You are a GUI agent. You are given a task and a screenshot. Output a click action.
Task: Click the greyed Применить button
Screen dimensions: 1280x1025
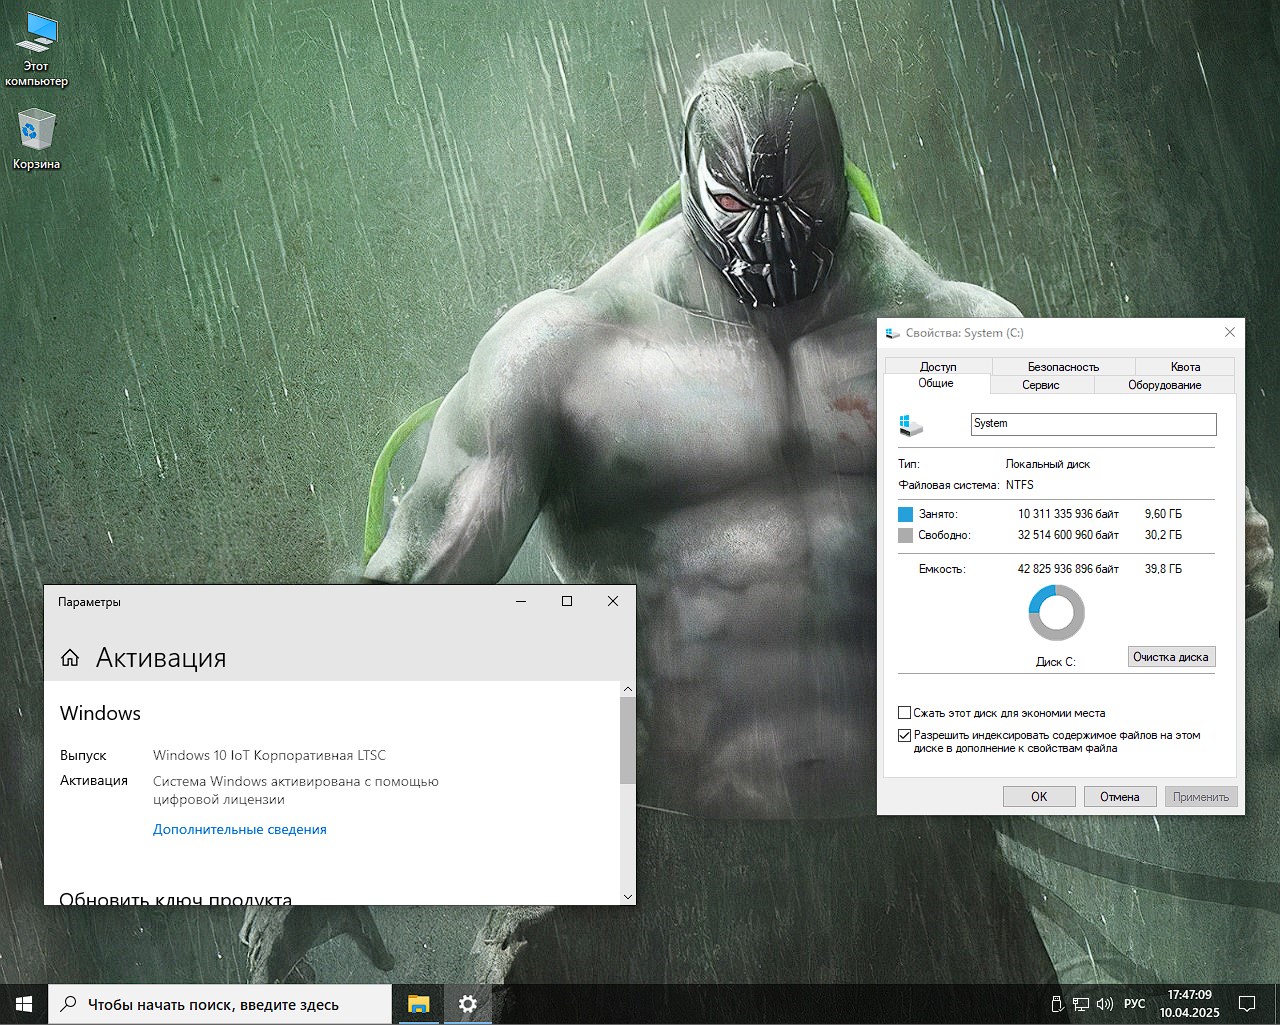pos(1201,796)
